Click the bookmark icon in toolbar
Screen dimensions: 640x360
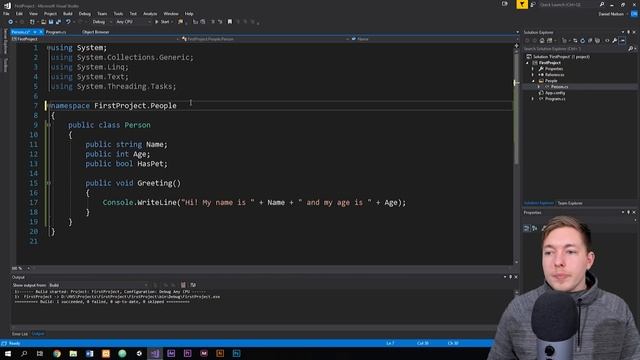[230, 22]
